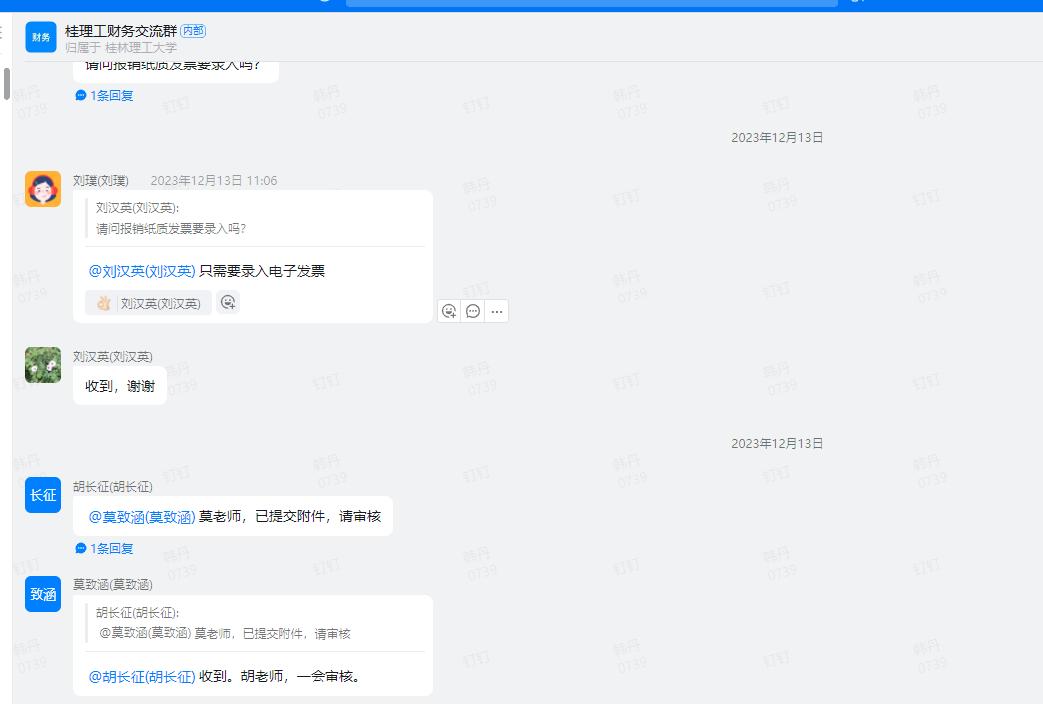
Task: Open 刘璞's cartoon avatar
Action: (x=43, y=189)
